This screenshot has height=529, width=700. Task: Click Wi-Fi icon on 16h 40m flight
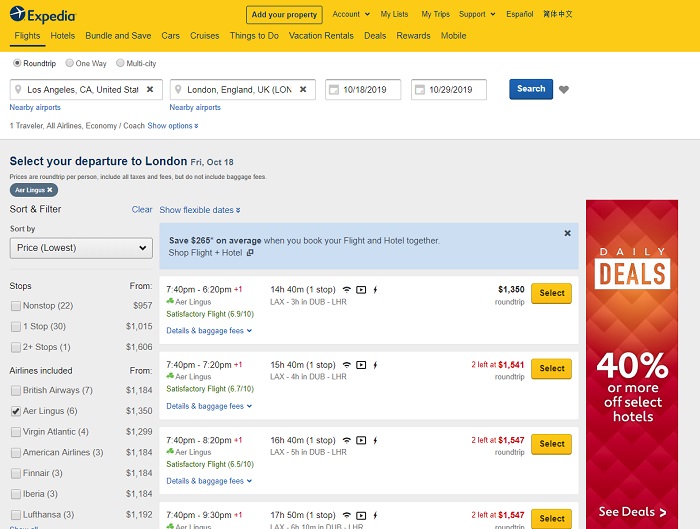(x=346, y=440)
